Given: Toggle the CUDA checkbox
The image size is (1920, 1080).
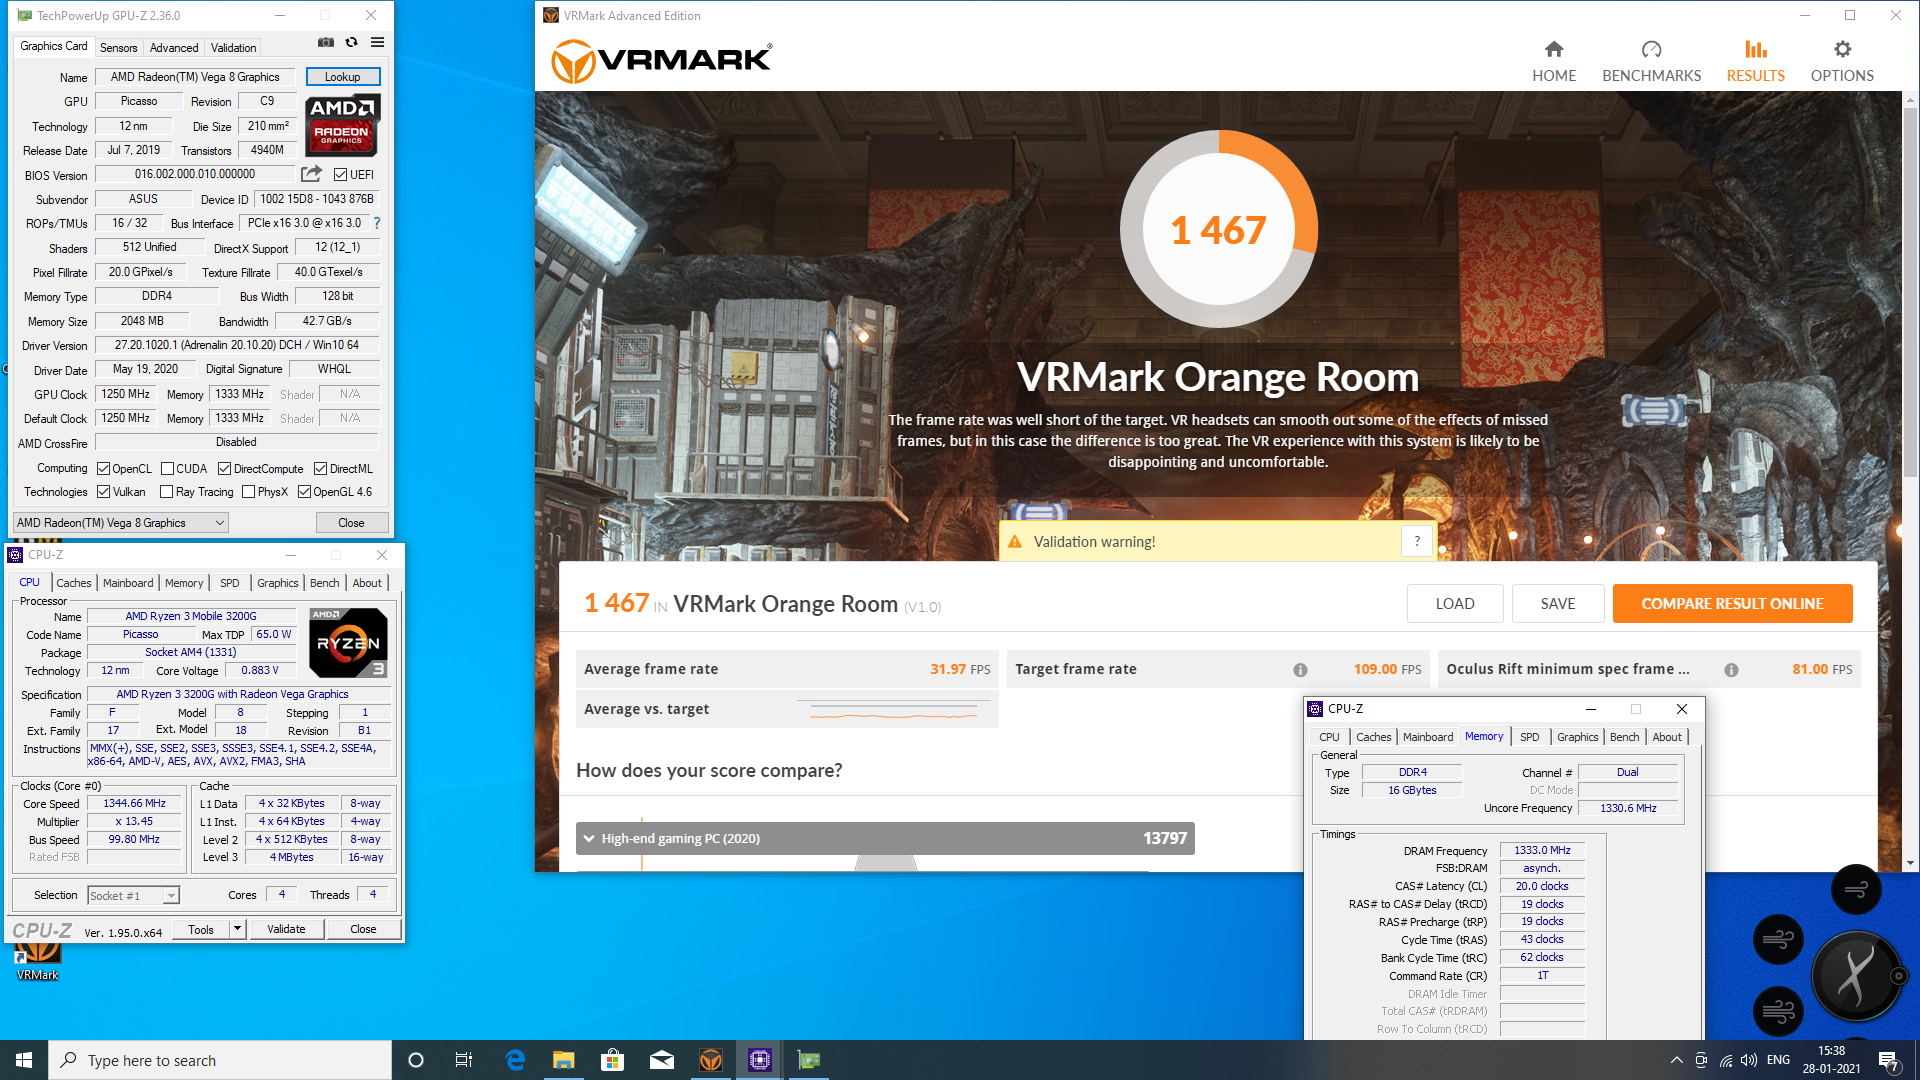Looking at the screenshot, I should click(167, 468).
